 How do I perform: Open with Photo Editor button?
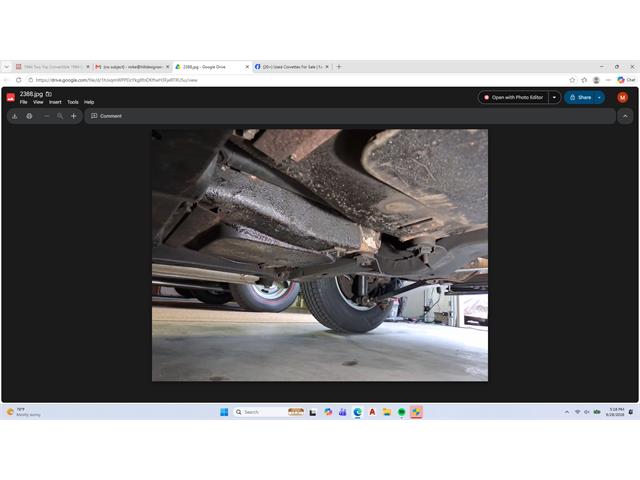coord(513,98)
